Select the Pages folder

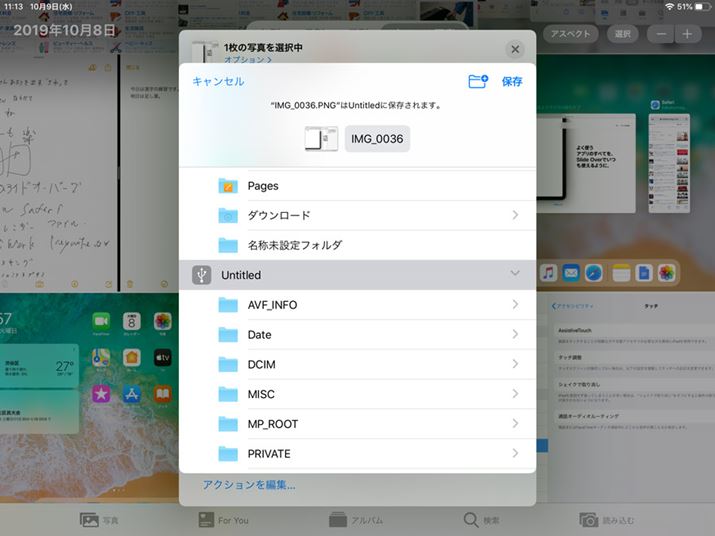pyautogui.click(x=263, y=186)
